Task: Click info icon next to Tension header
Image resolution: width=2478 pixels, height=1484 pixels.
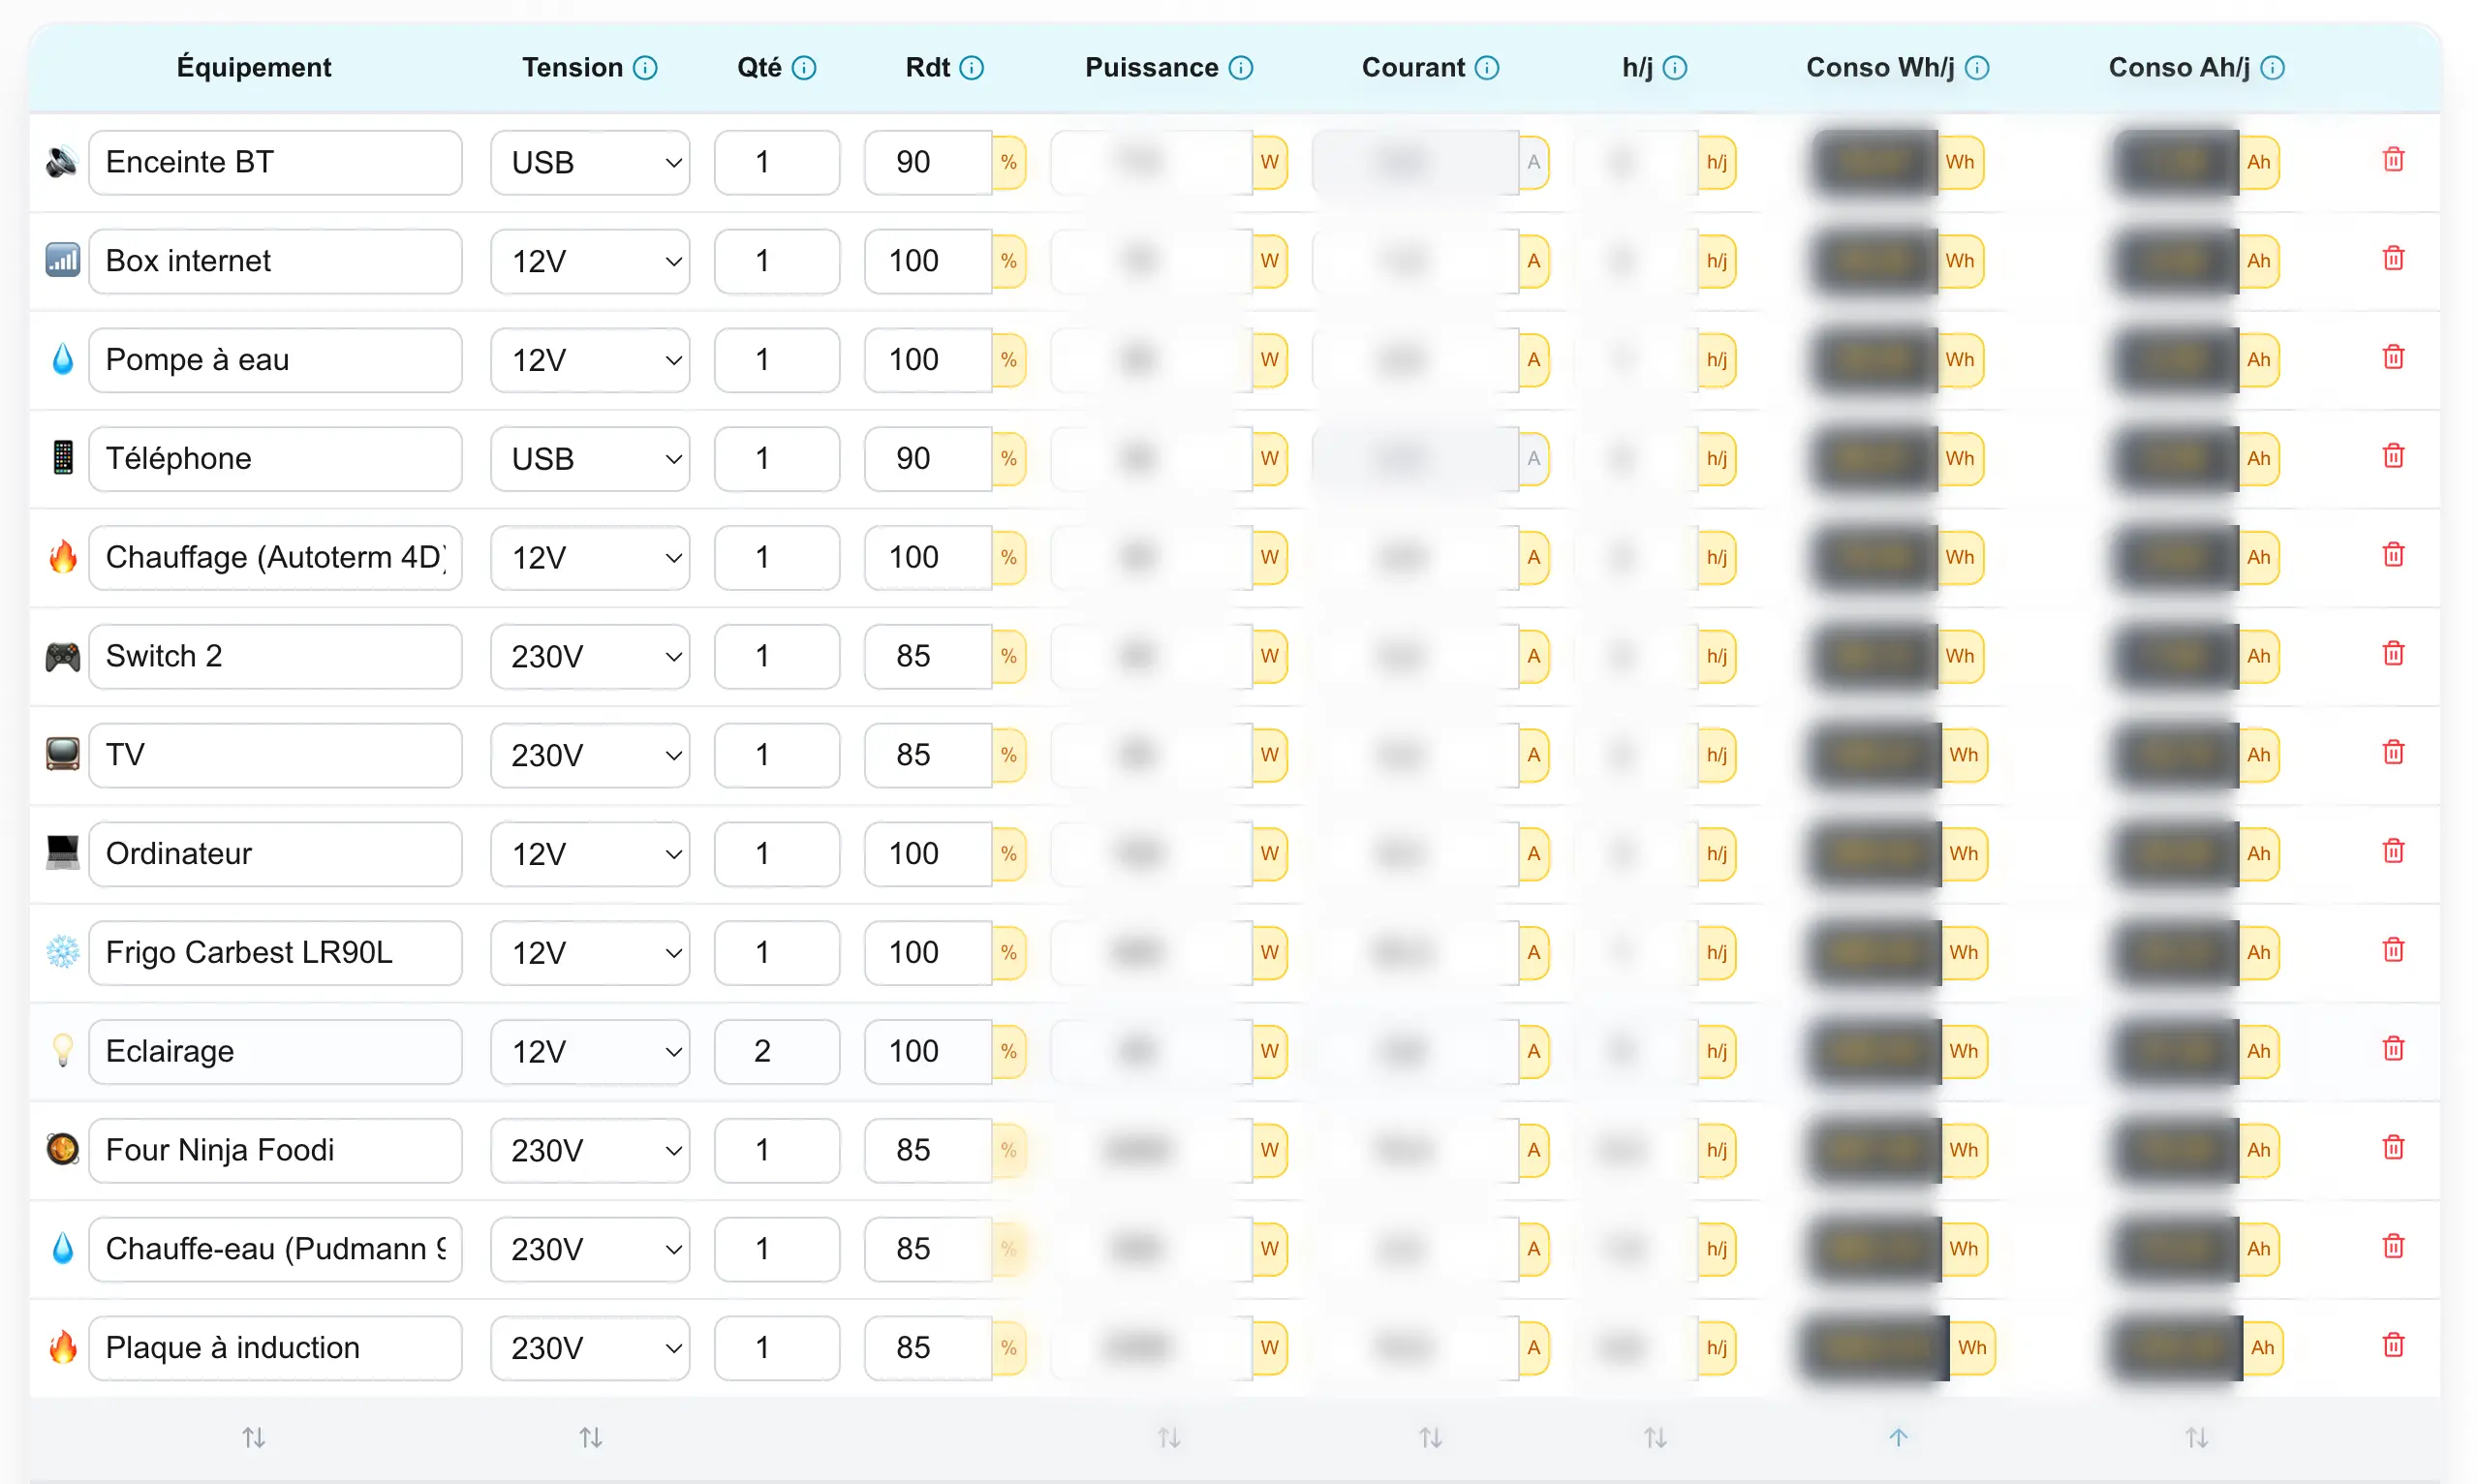Action: 646,68
